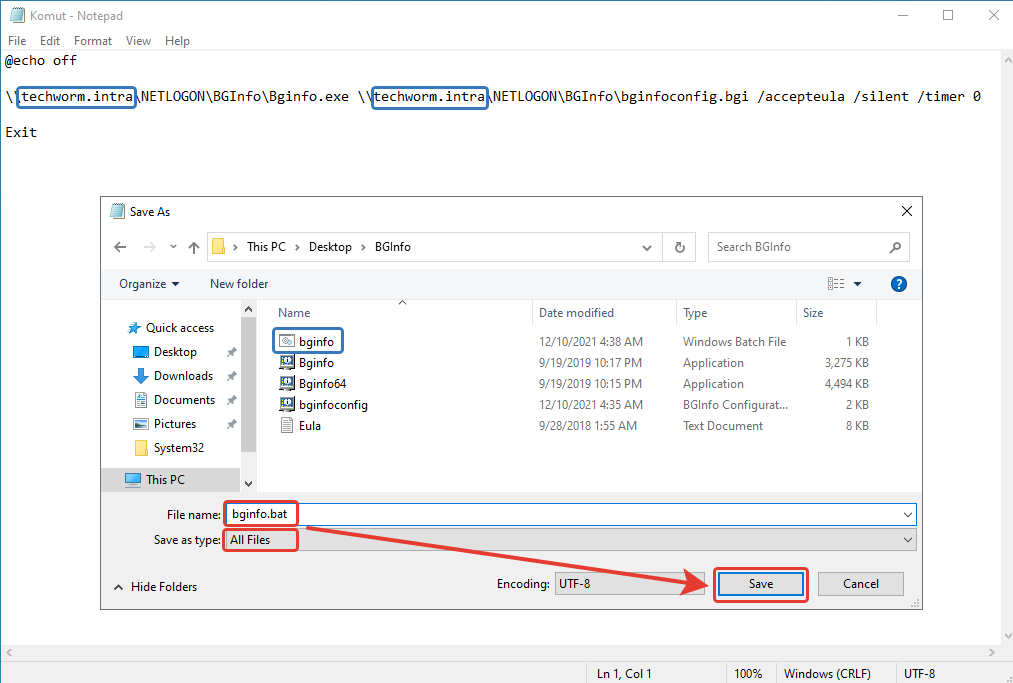Viewport: 1013px width, 683px height.
Task: Select the bginfoconfig configuration file
Action: click(x=332, y=405)
